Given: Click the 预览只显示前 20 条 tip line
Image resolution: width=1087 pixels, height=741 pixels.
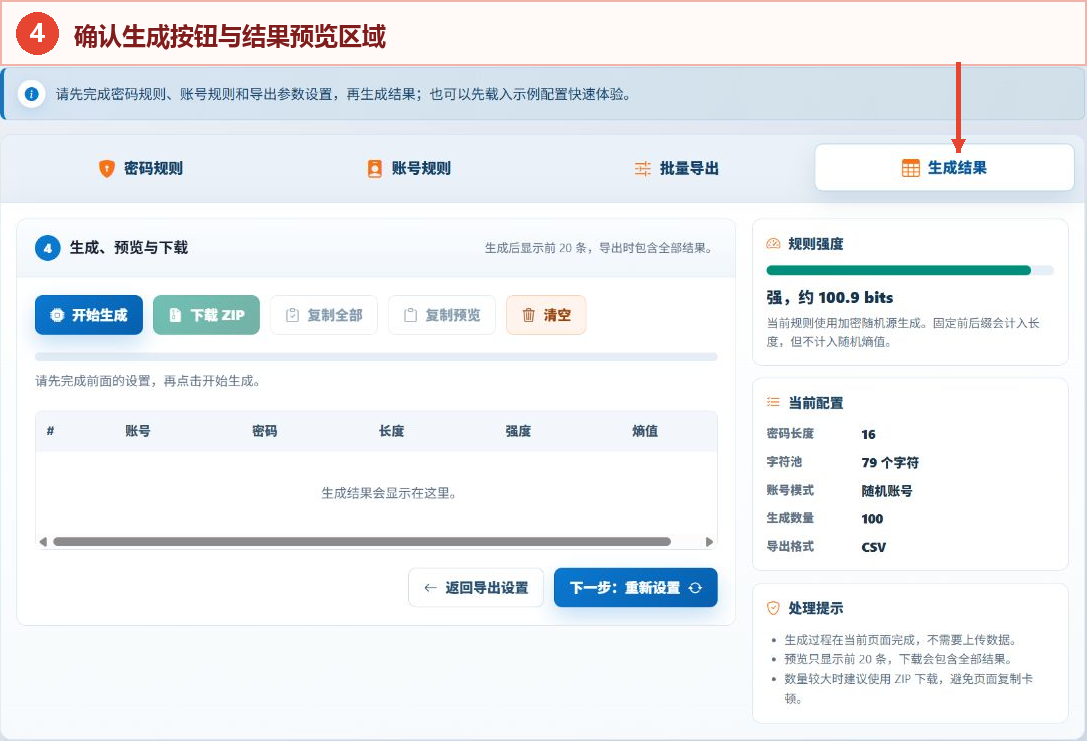Looking at the screenshot, I should pyautogui.click(x=899, y=659).
